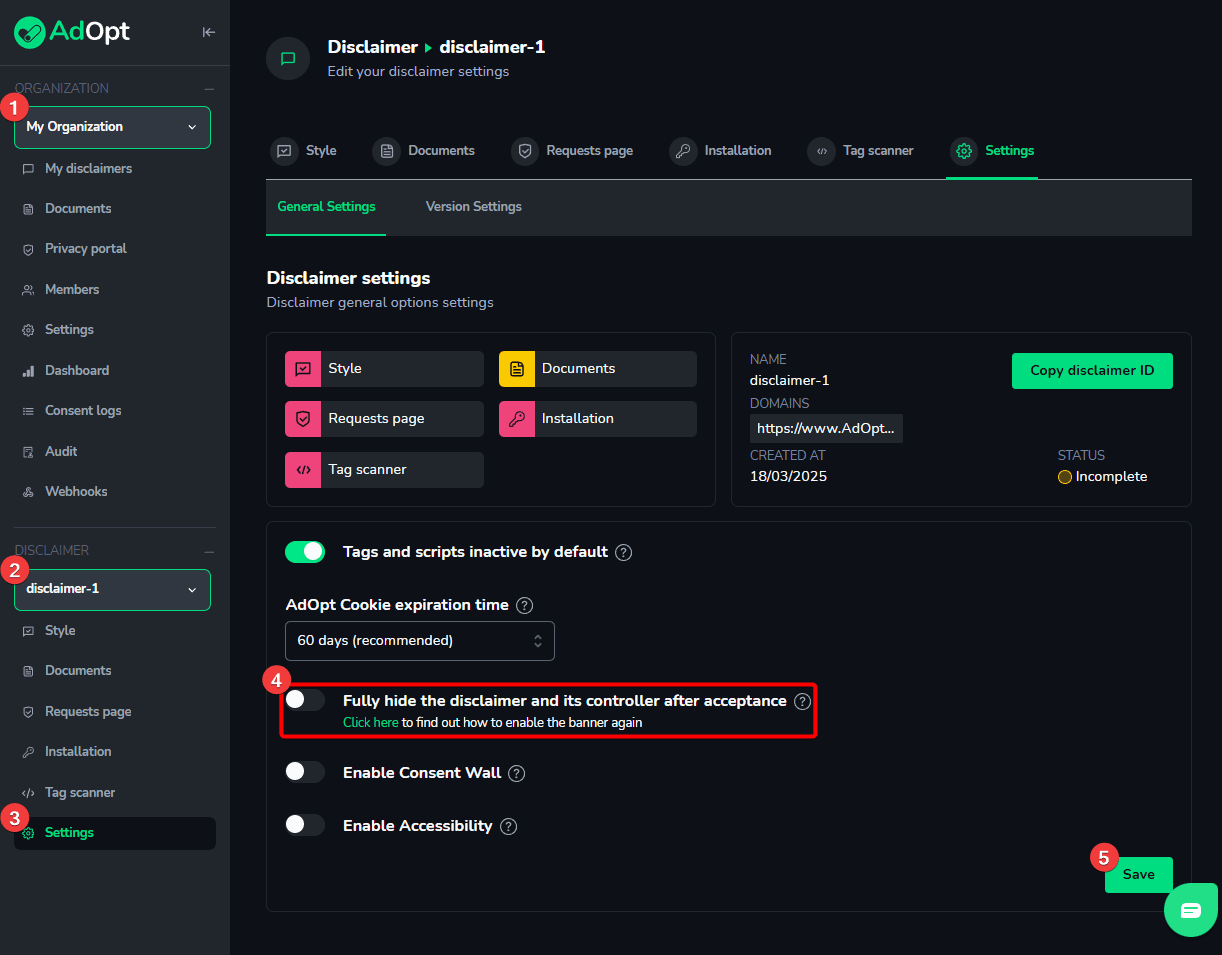Click the Style tab icon in top tab bar

[284, 151]
